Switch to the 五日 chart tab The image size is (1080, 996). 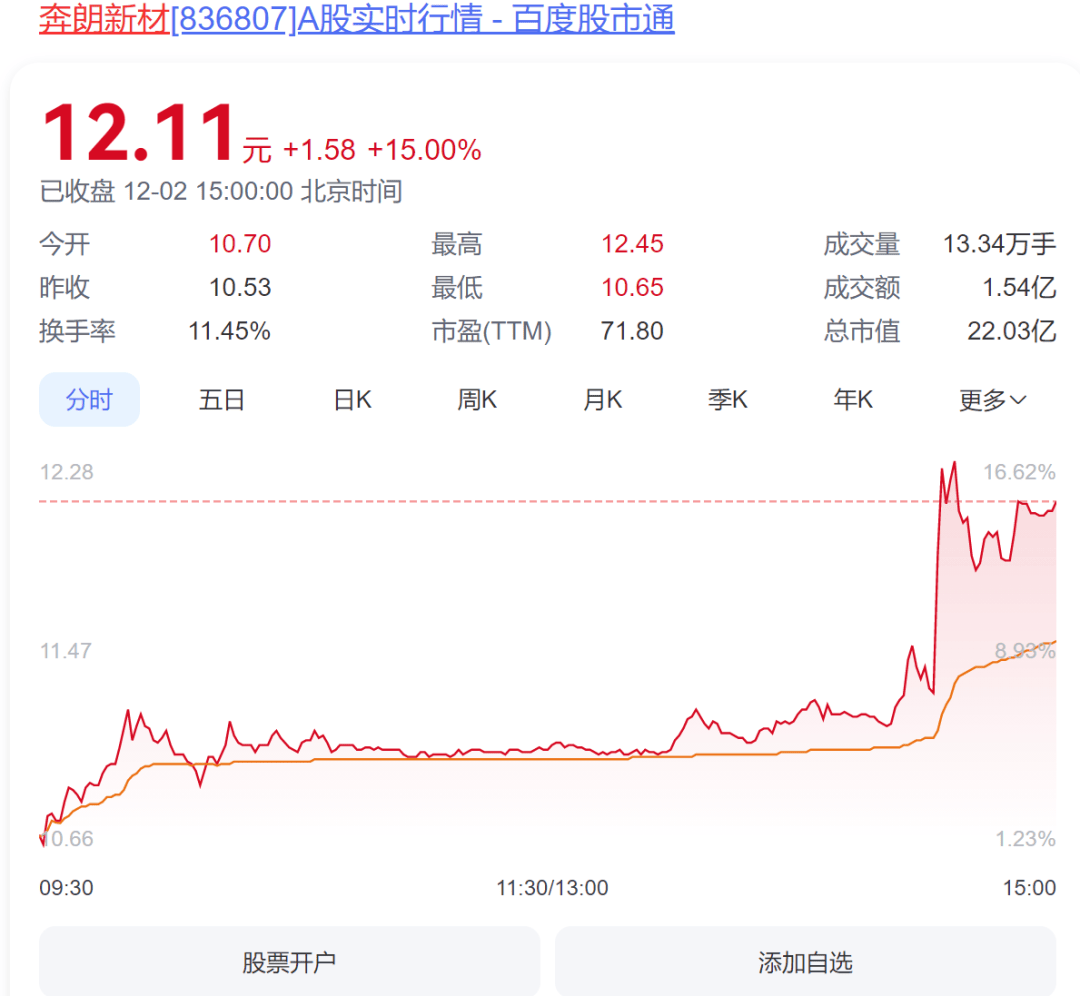[x=222, y=400]
